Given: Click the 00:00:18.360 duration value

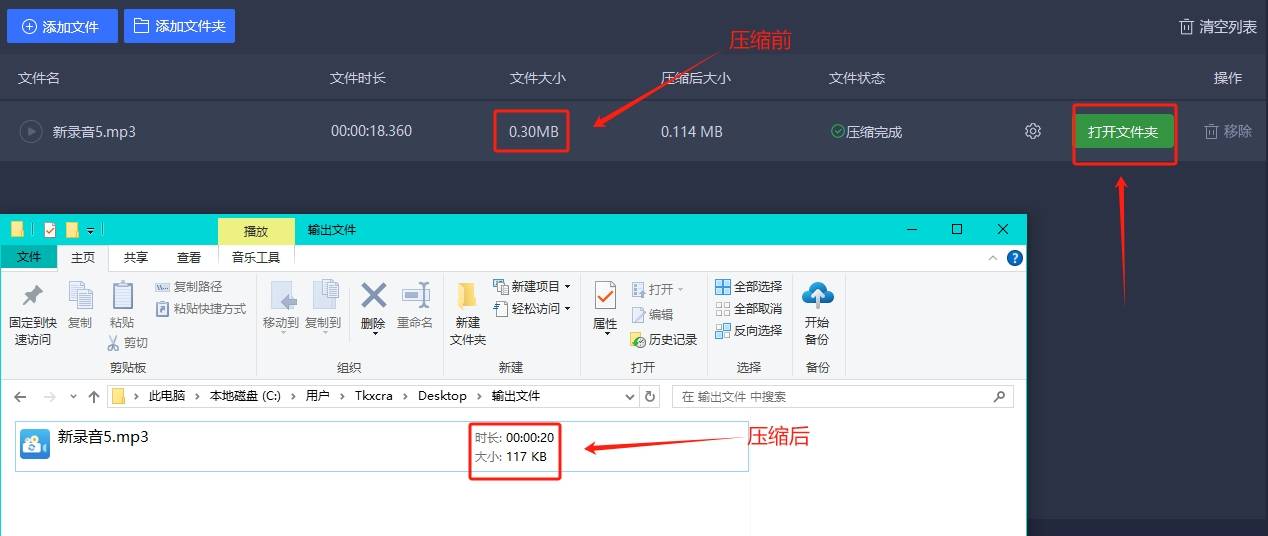Looking at the screenshot, I should 371,131.
